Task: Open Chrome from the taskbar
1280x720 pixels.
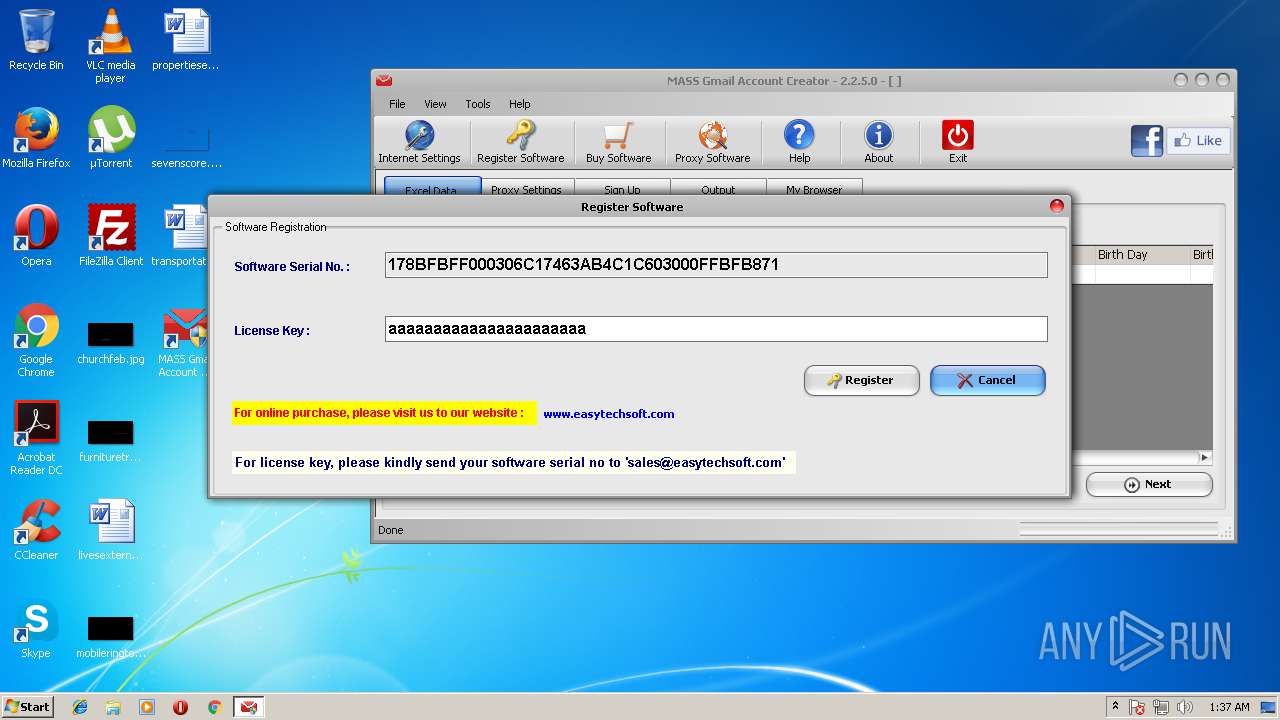Action: [x=214, y=707]
